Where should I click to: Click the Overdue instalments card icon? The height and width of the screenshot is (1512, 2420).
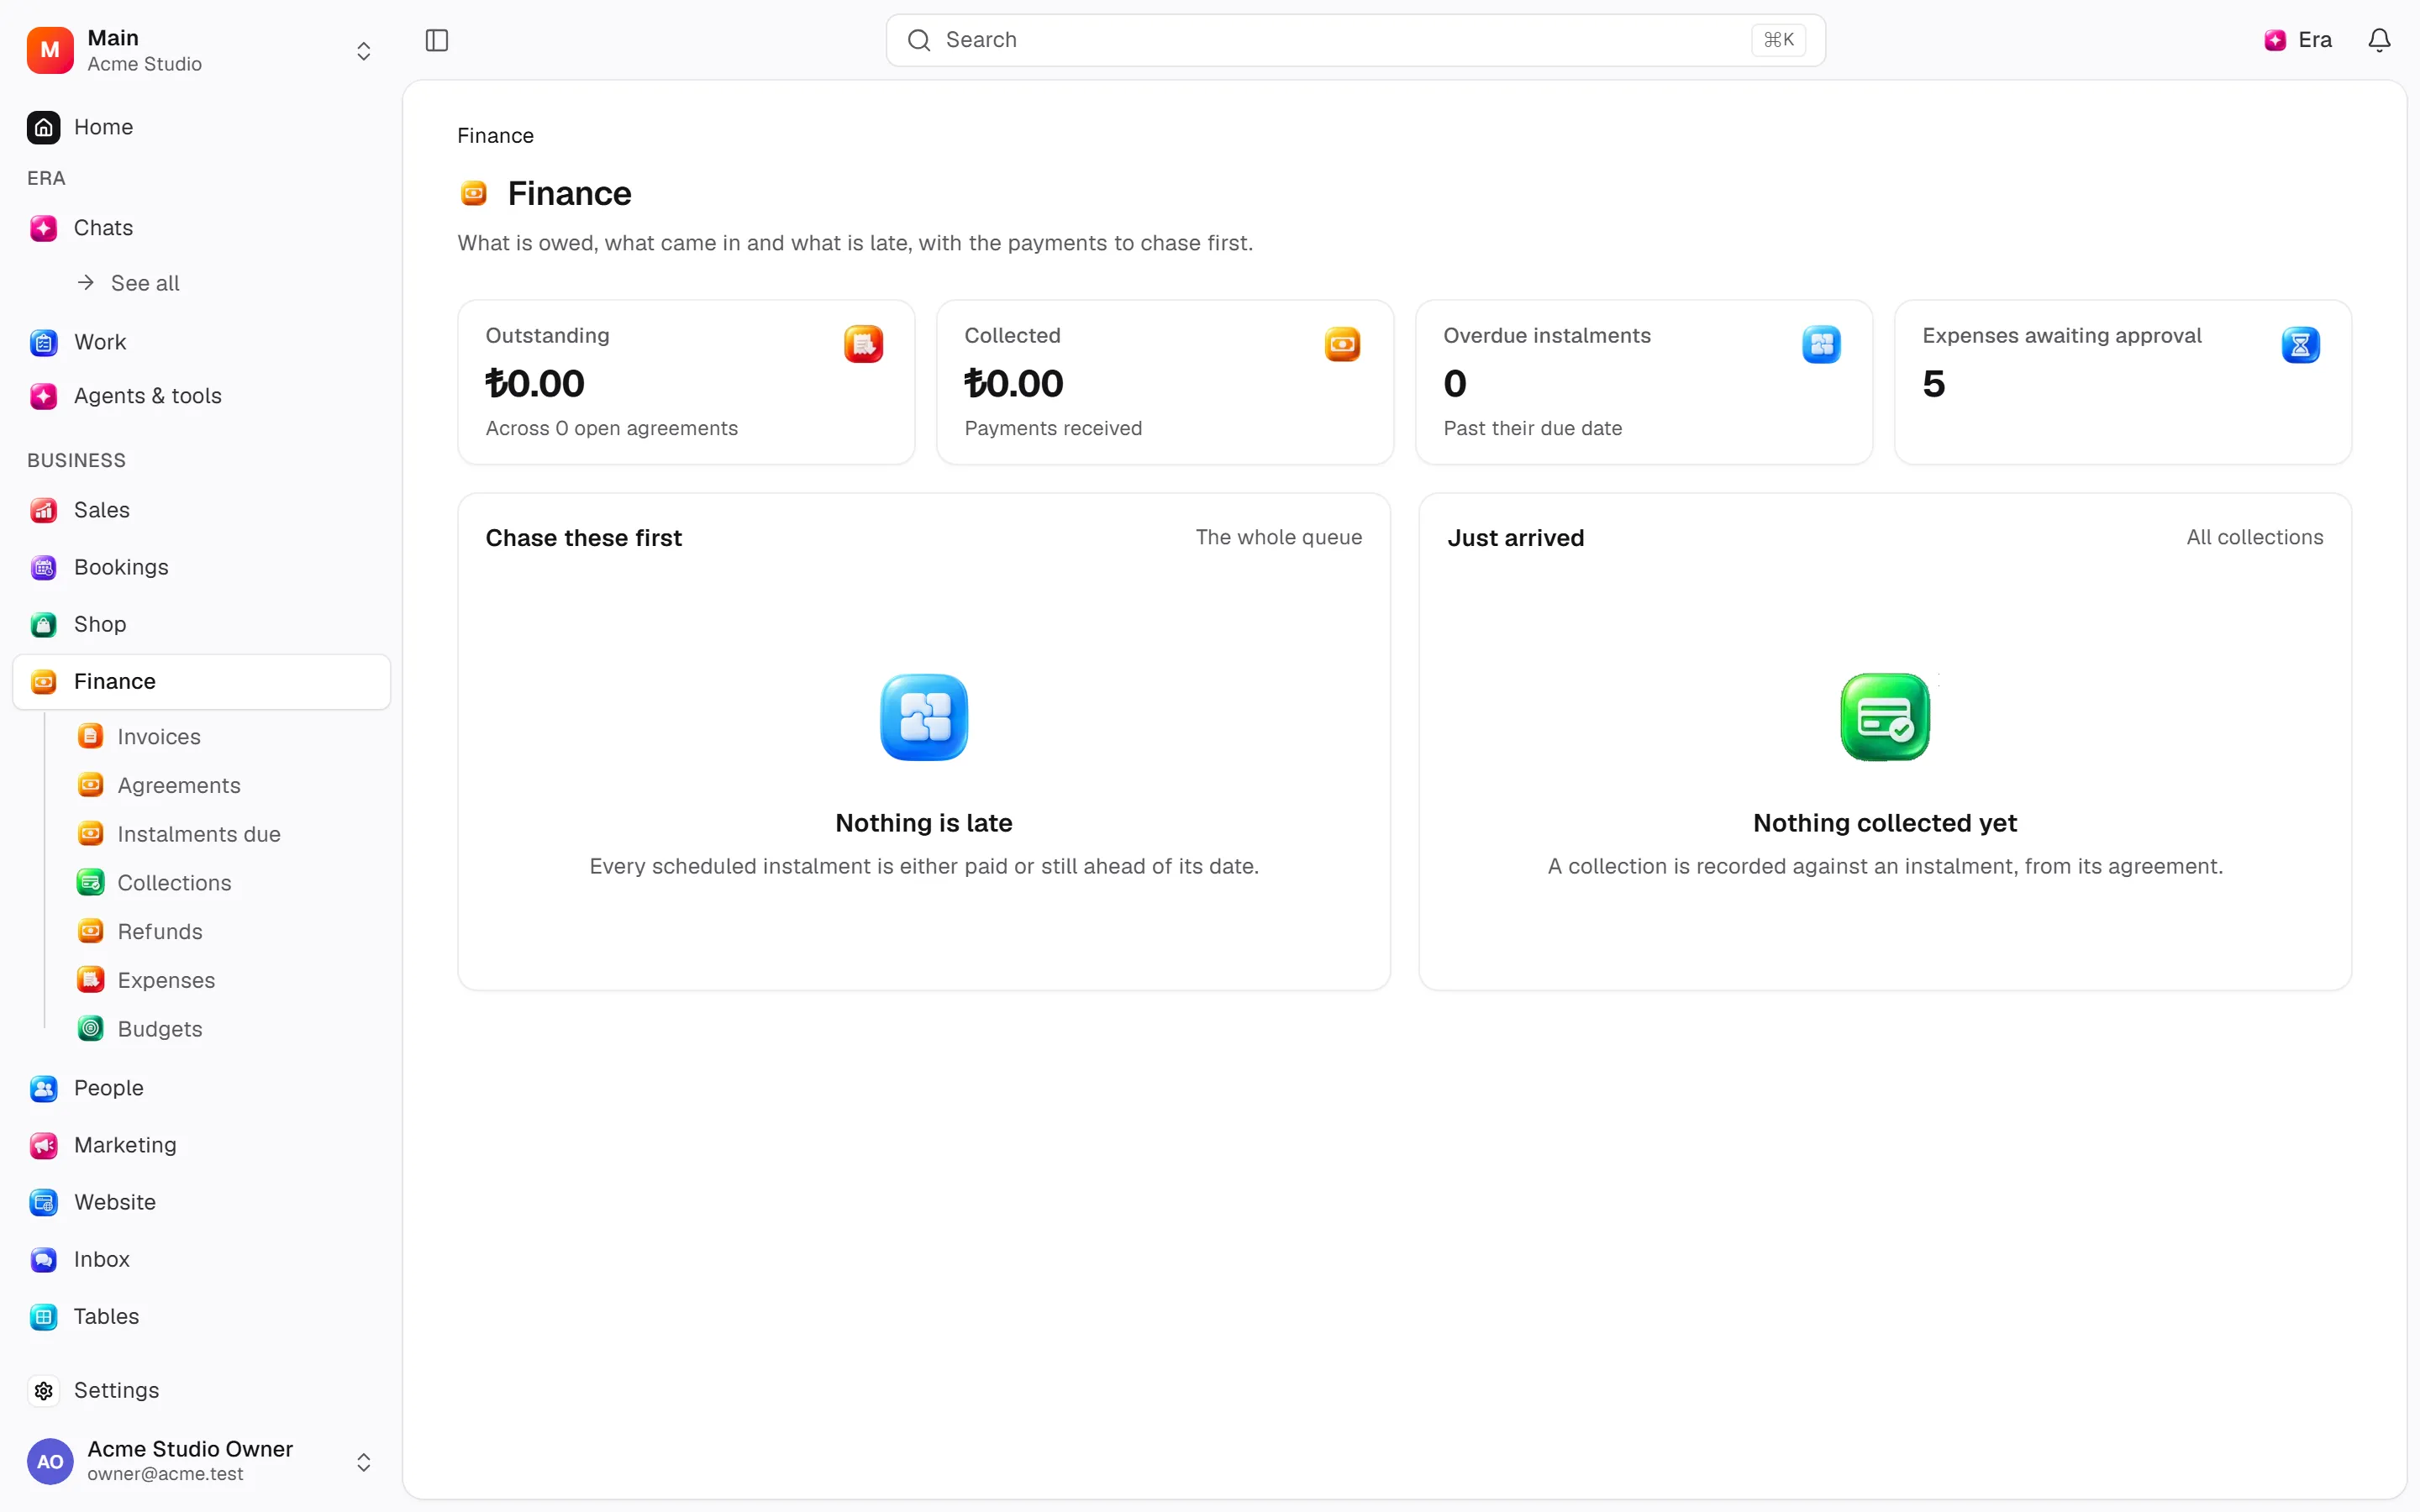[x=1821, y=344]
